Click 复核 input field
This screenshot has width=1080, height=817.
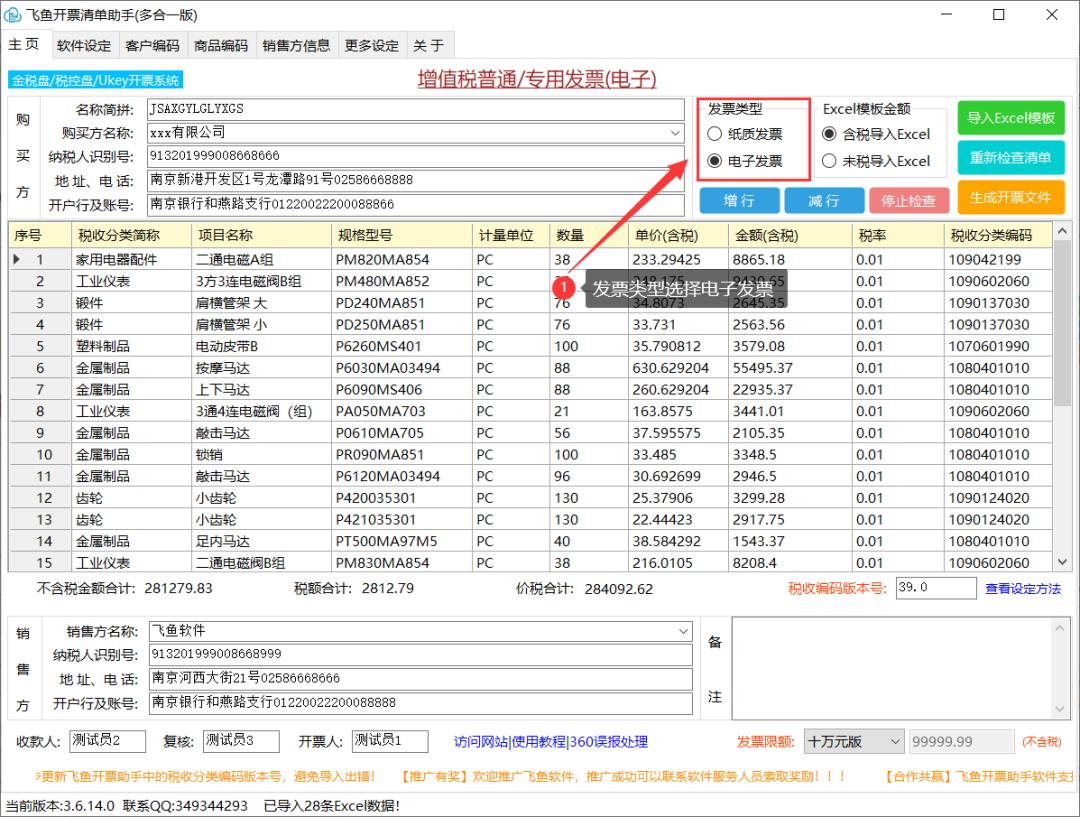click(241, 741)
